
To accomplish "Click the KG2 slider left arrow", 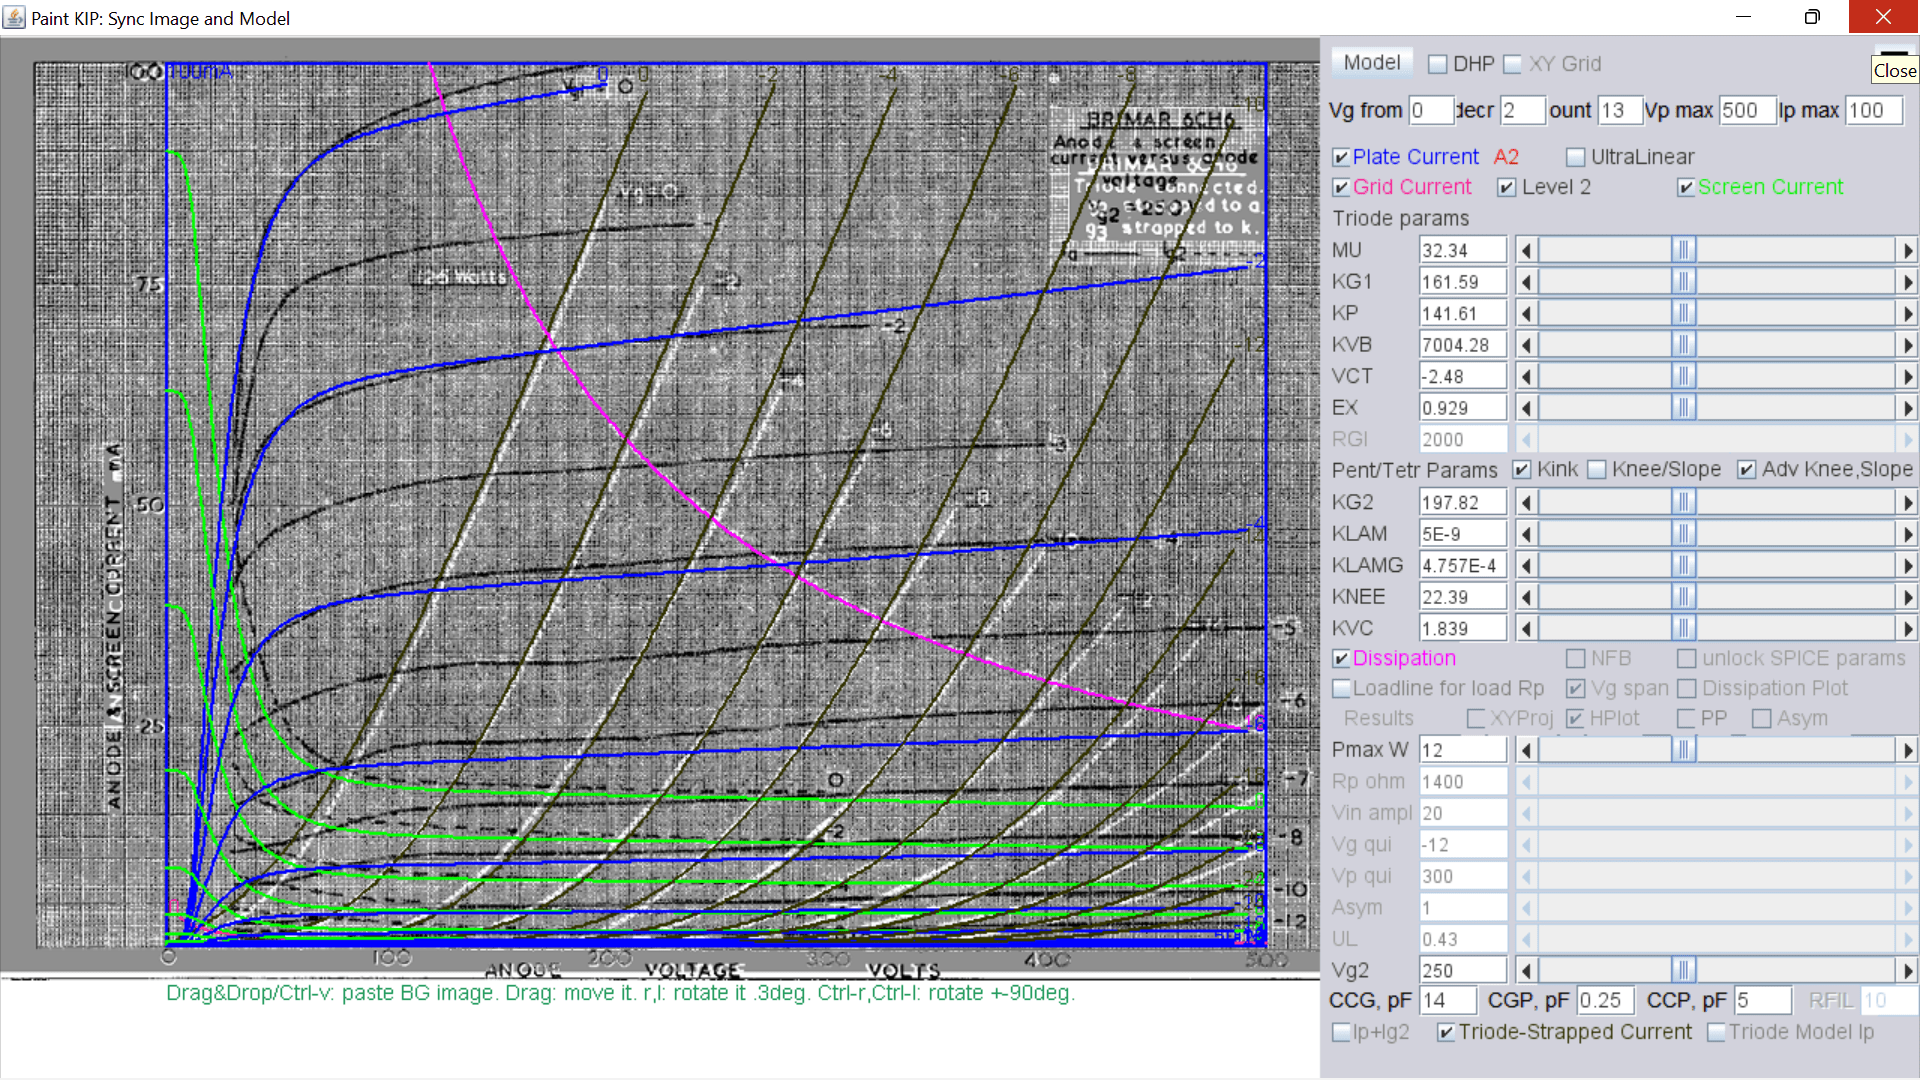I will [1526, 502].
